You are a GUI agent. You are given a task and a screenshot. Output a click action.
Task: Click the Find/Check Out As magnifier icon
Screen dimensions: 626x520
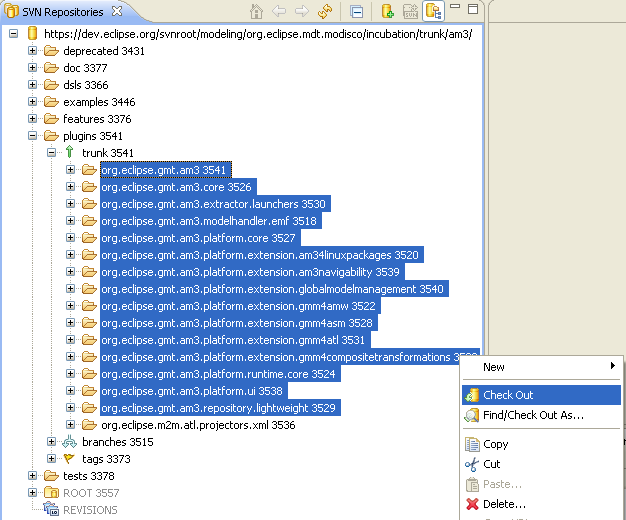pyautogui.click(x=472, y=415)
